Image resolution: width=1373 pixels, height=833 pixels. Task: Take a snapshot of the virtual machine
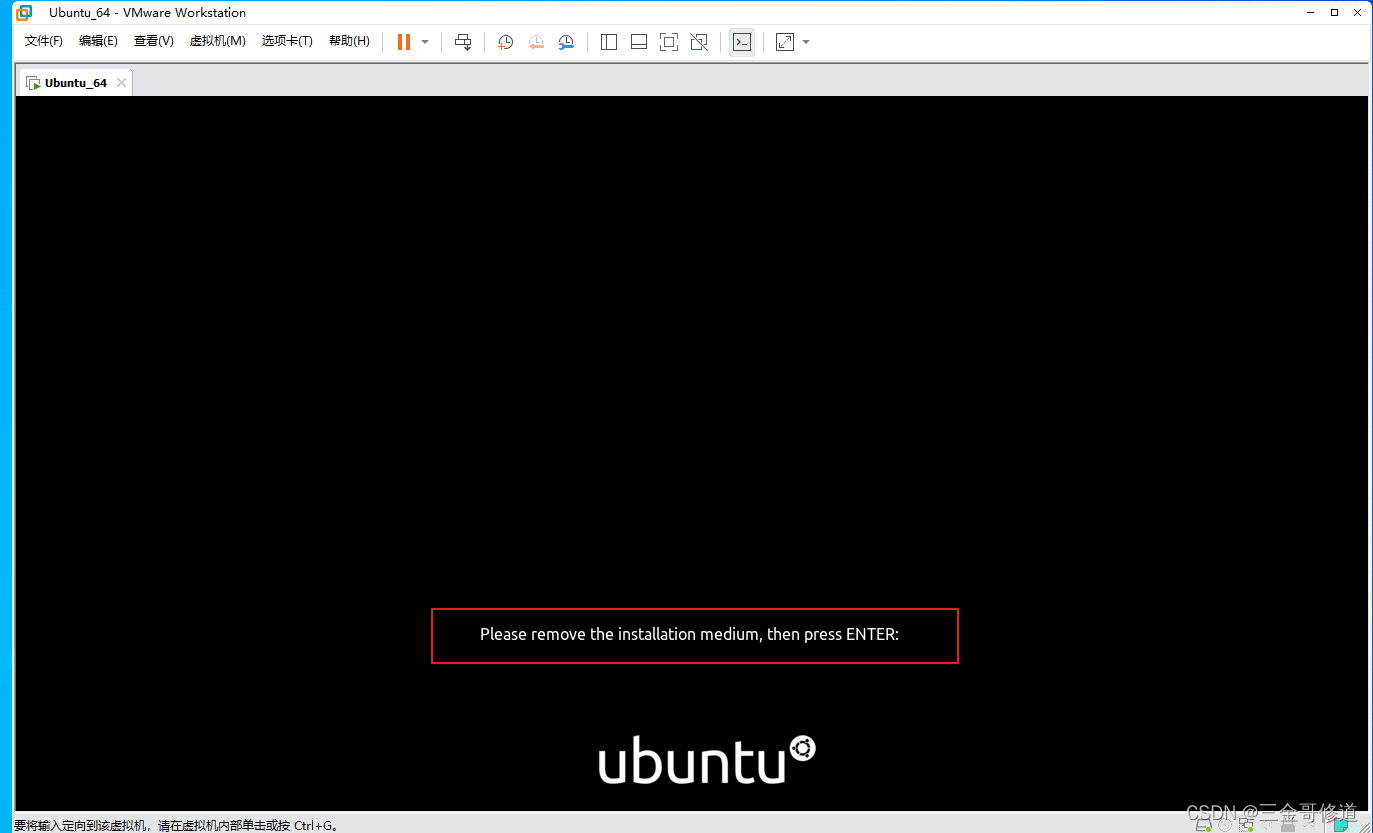506,42
